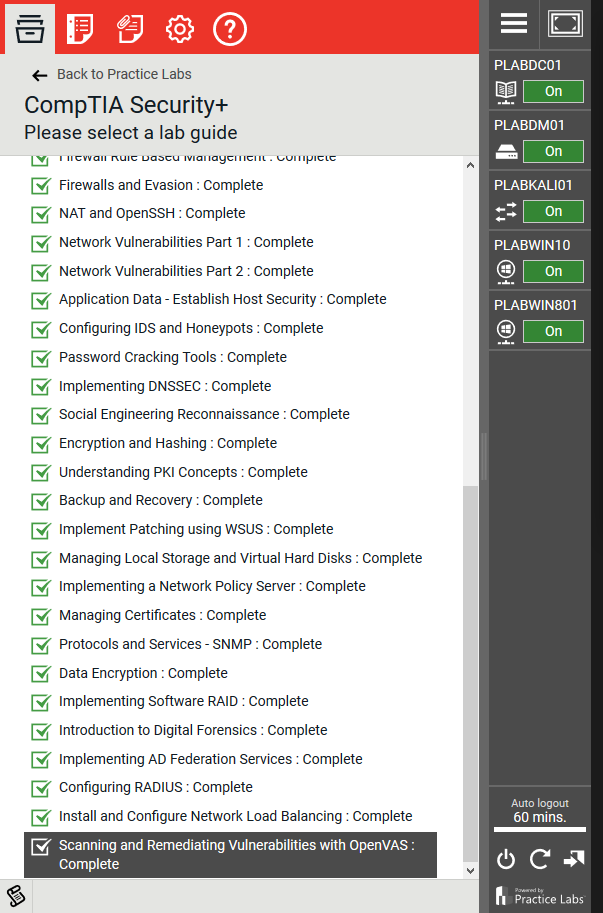Open Password Cracking Tools lab
Screen dimensions: 603x913
point(173,358)
